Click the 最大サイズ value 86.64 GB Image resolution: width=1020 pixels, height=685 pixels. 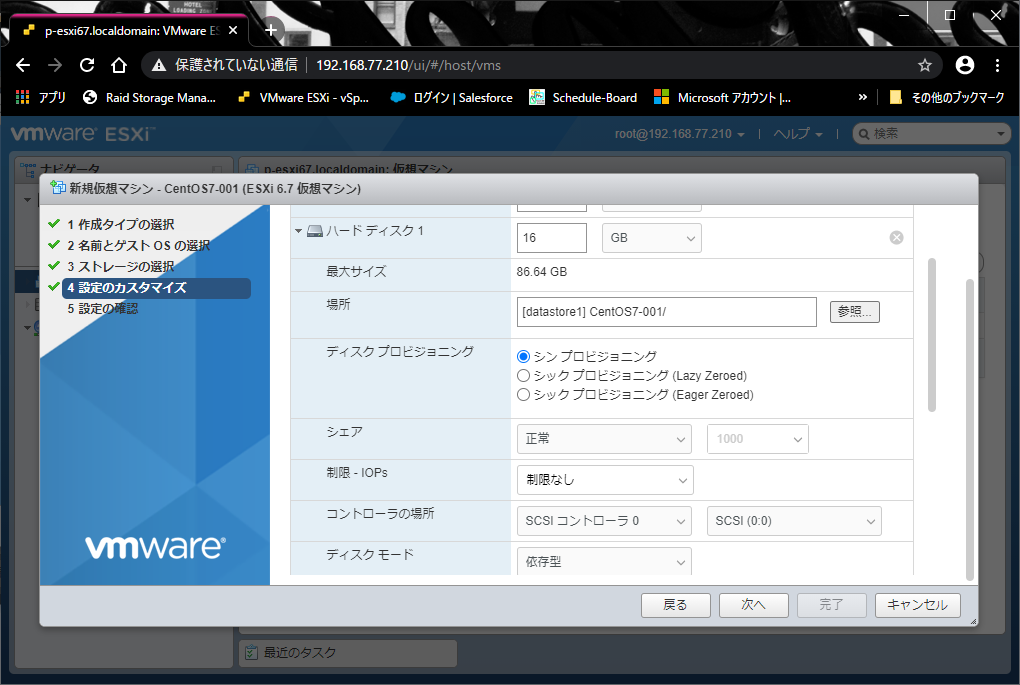pos(541,272)
